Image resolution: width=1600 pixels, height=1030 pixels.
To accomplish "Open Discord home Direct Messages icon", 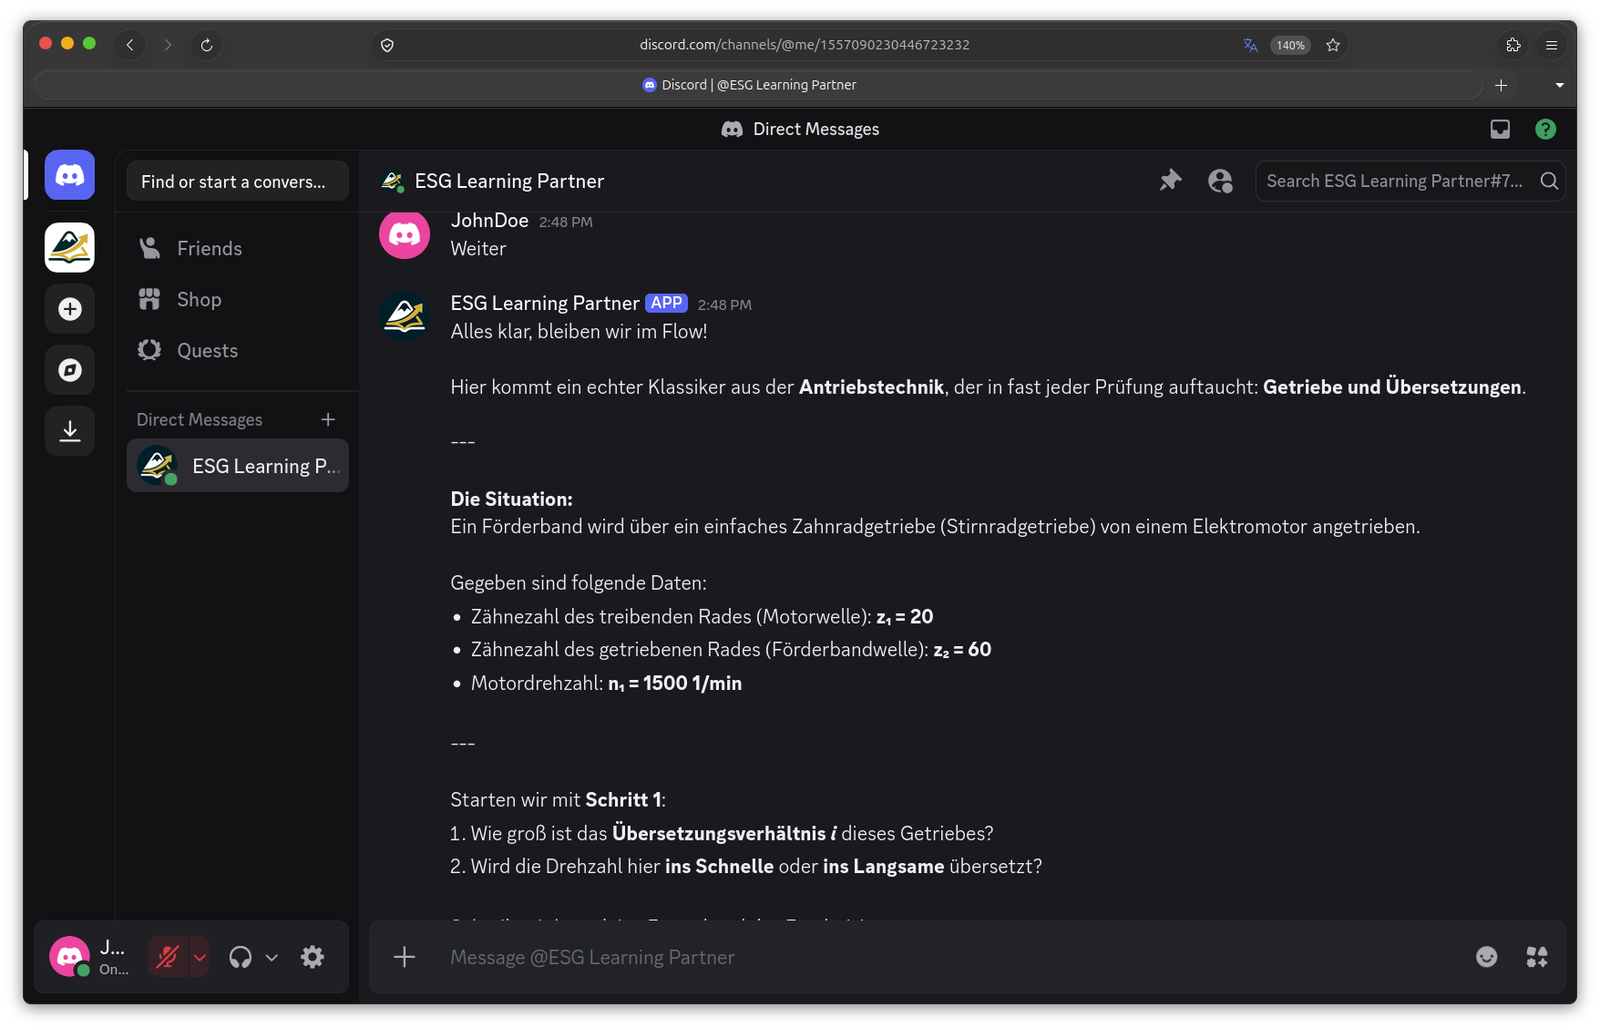I will 69,176.
